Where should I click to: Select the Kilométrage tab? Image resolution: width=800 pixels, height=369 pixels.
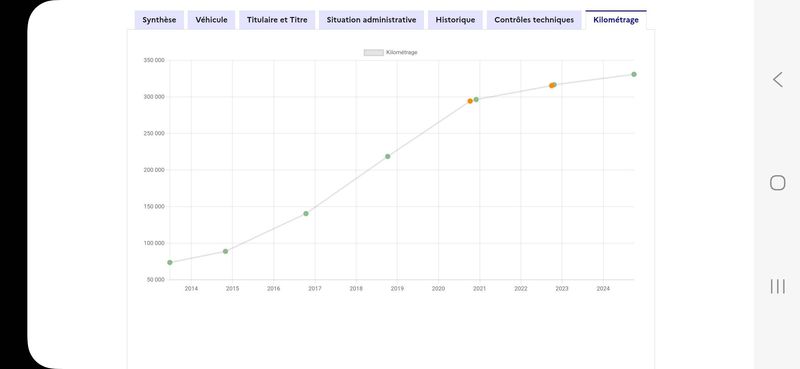(x=616, y=20)
